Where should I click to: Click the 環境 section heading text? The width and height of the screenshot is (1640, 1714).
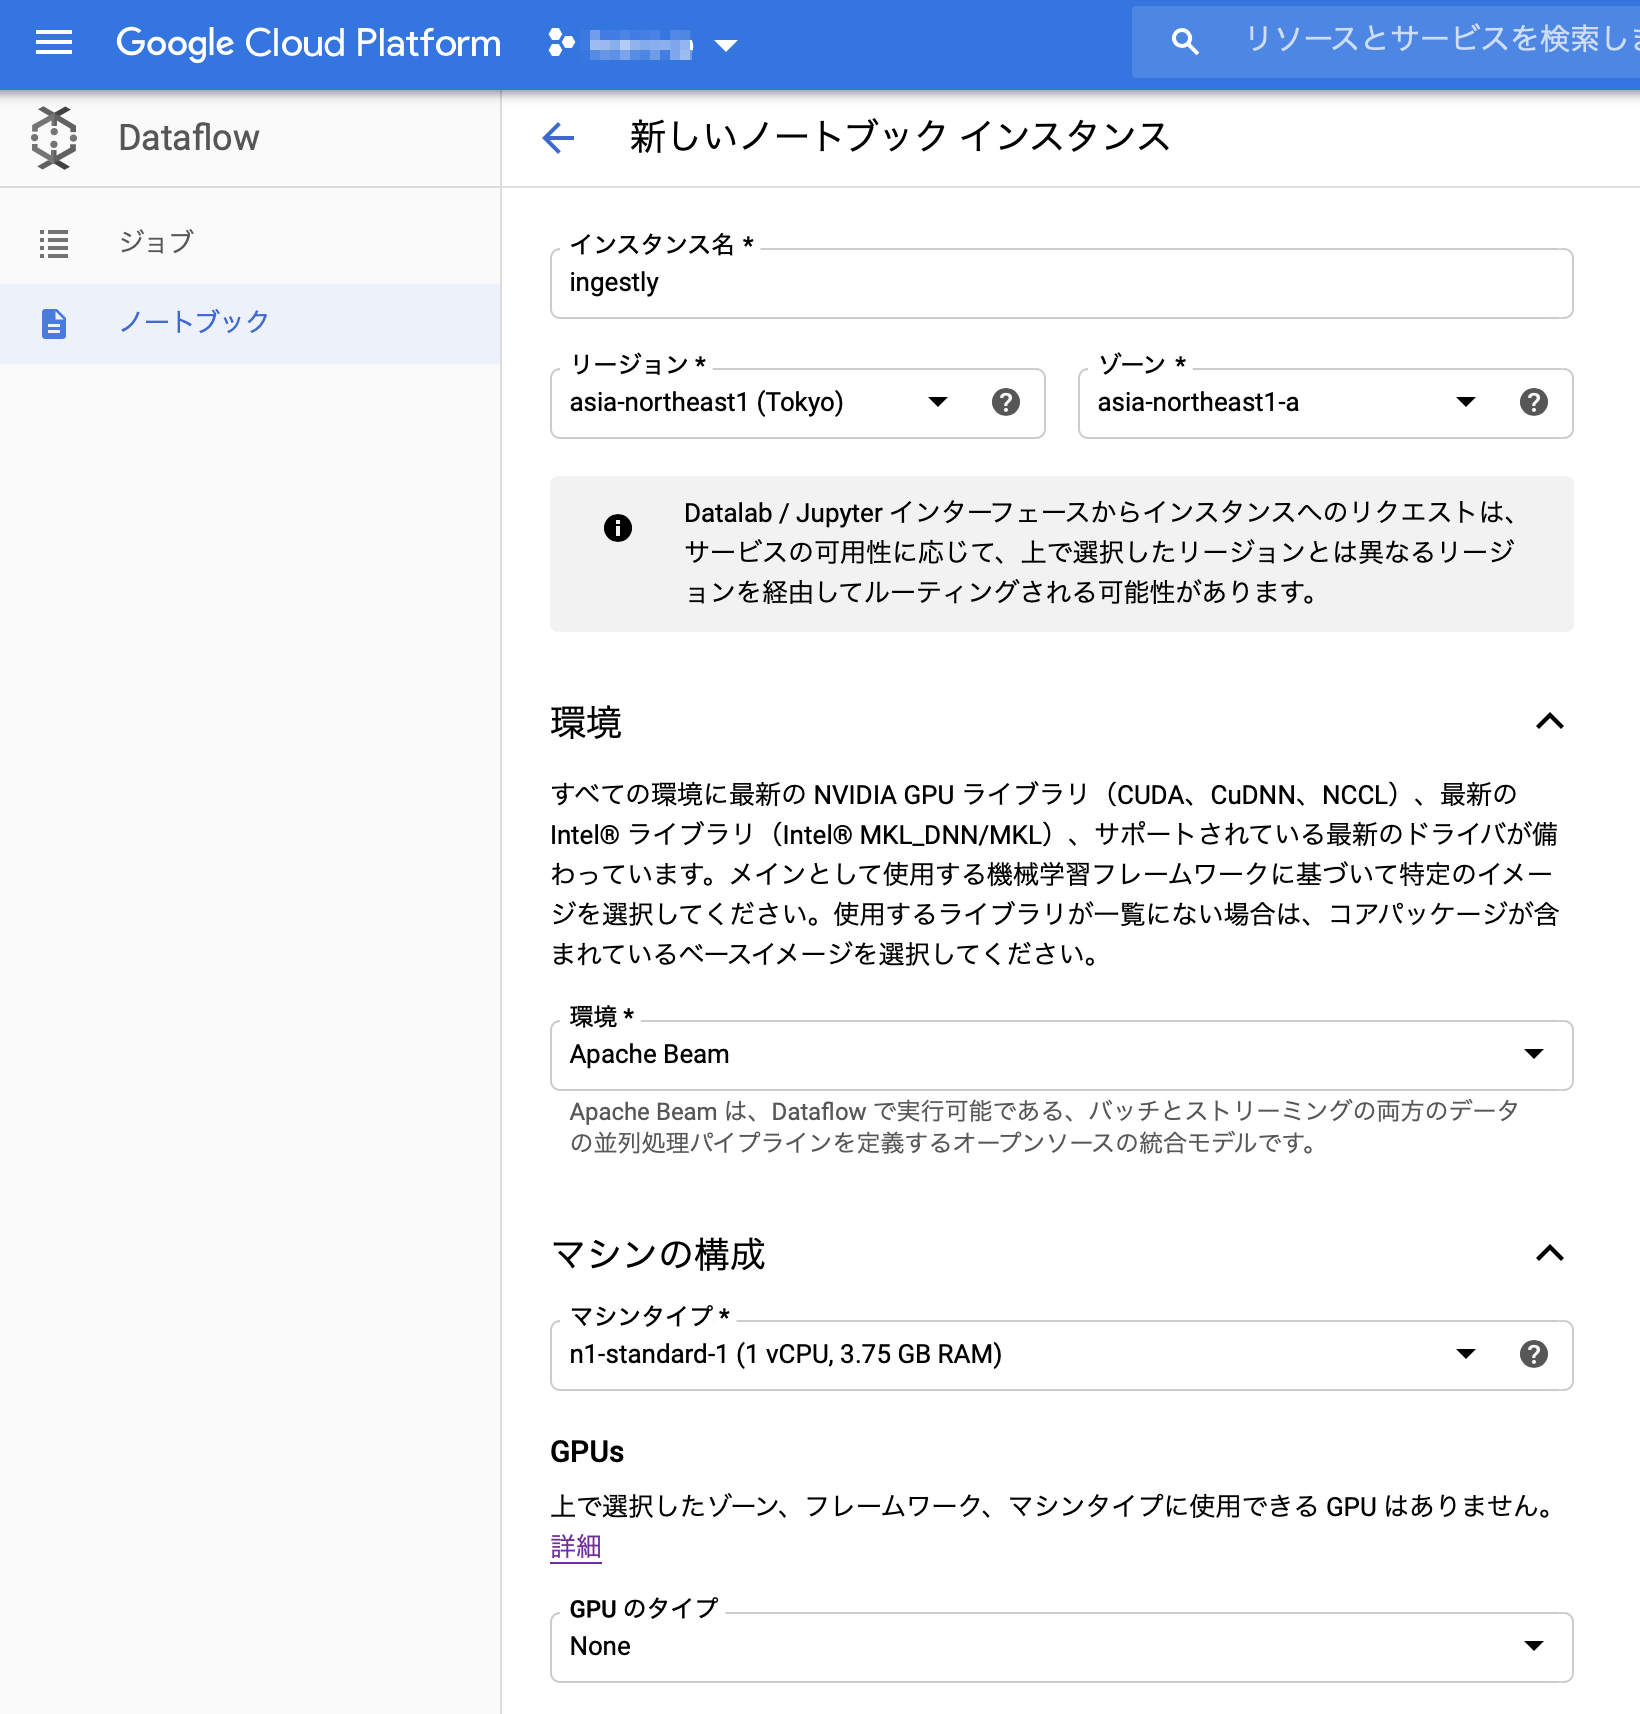coord(586,722)
